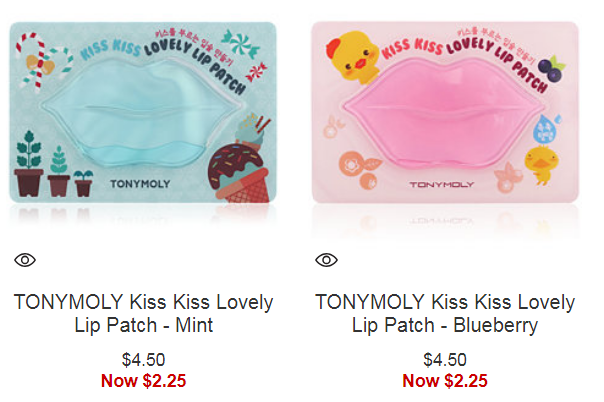Open the Mint lip patch product image
This screenshot has width=604, height=402.
143,112
